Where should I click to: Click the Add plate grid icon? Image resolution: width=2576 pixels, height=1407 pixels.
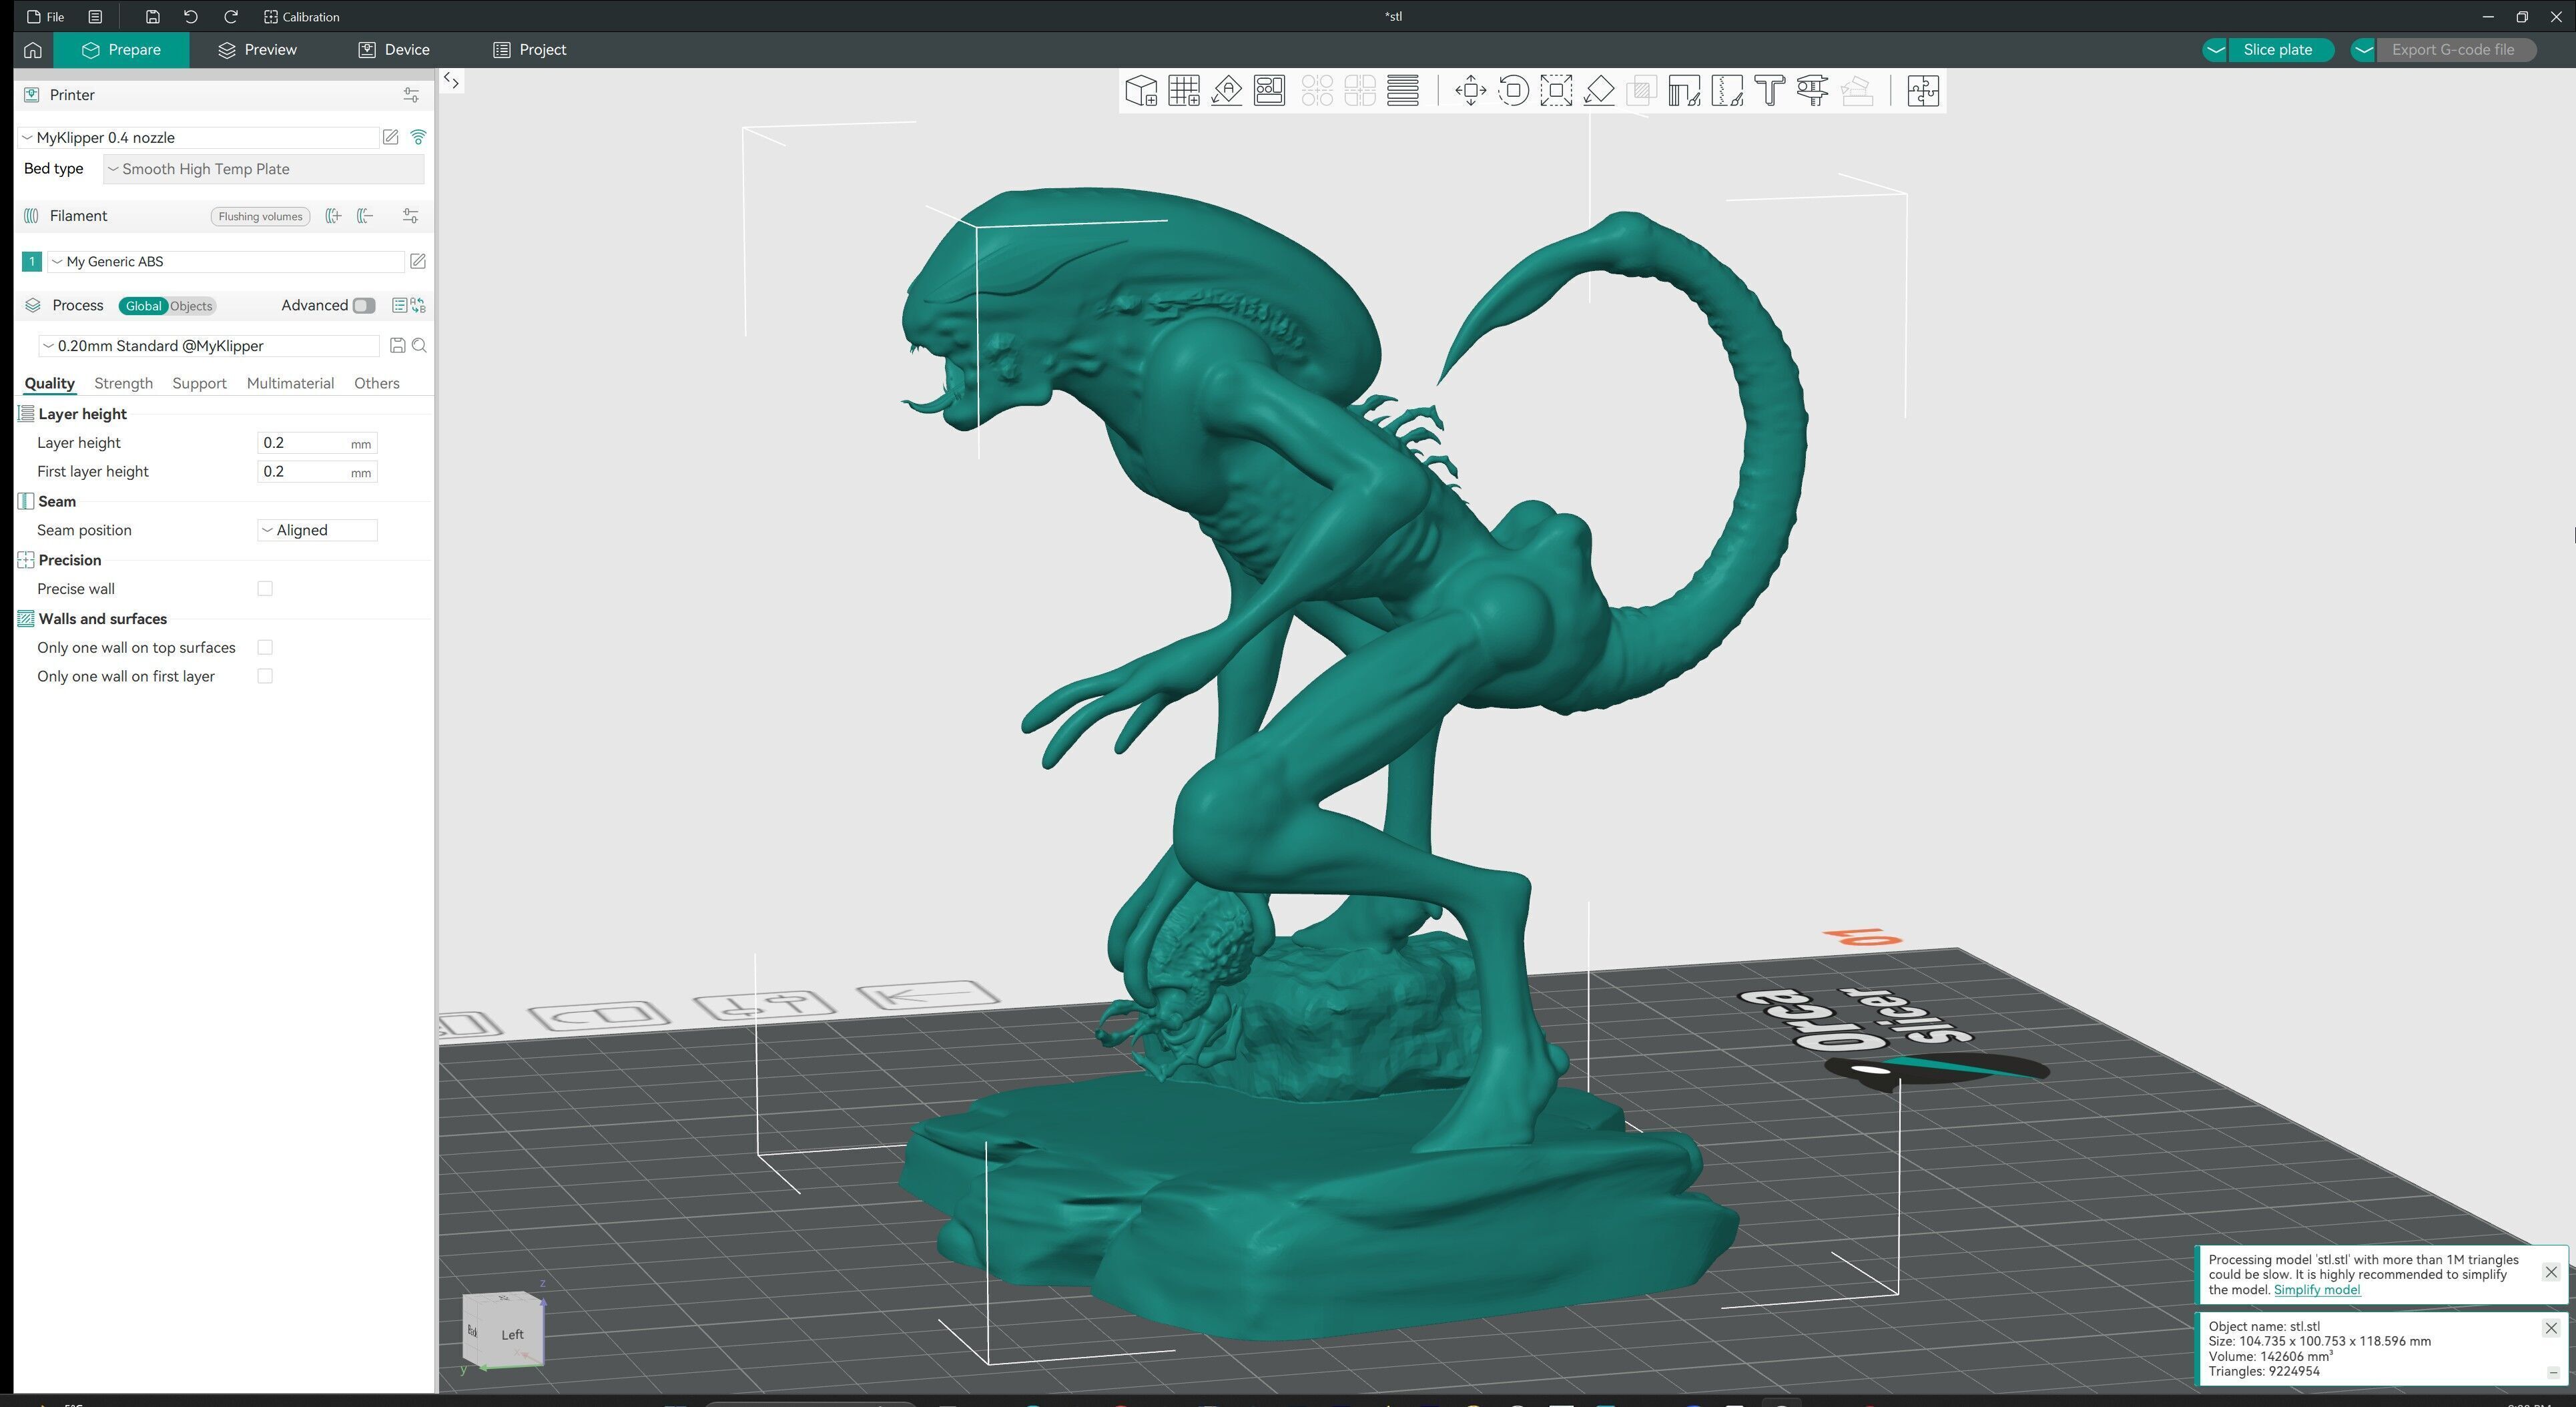[x=1184, y=91]
